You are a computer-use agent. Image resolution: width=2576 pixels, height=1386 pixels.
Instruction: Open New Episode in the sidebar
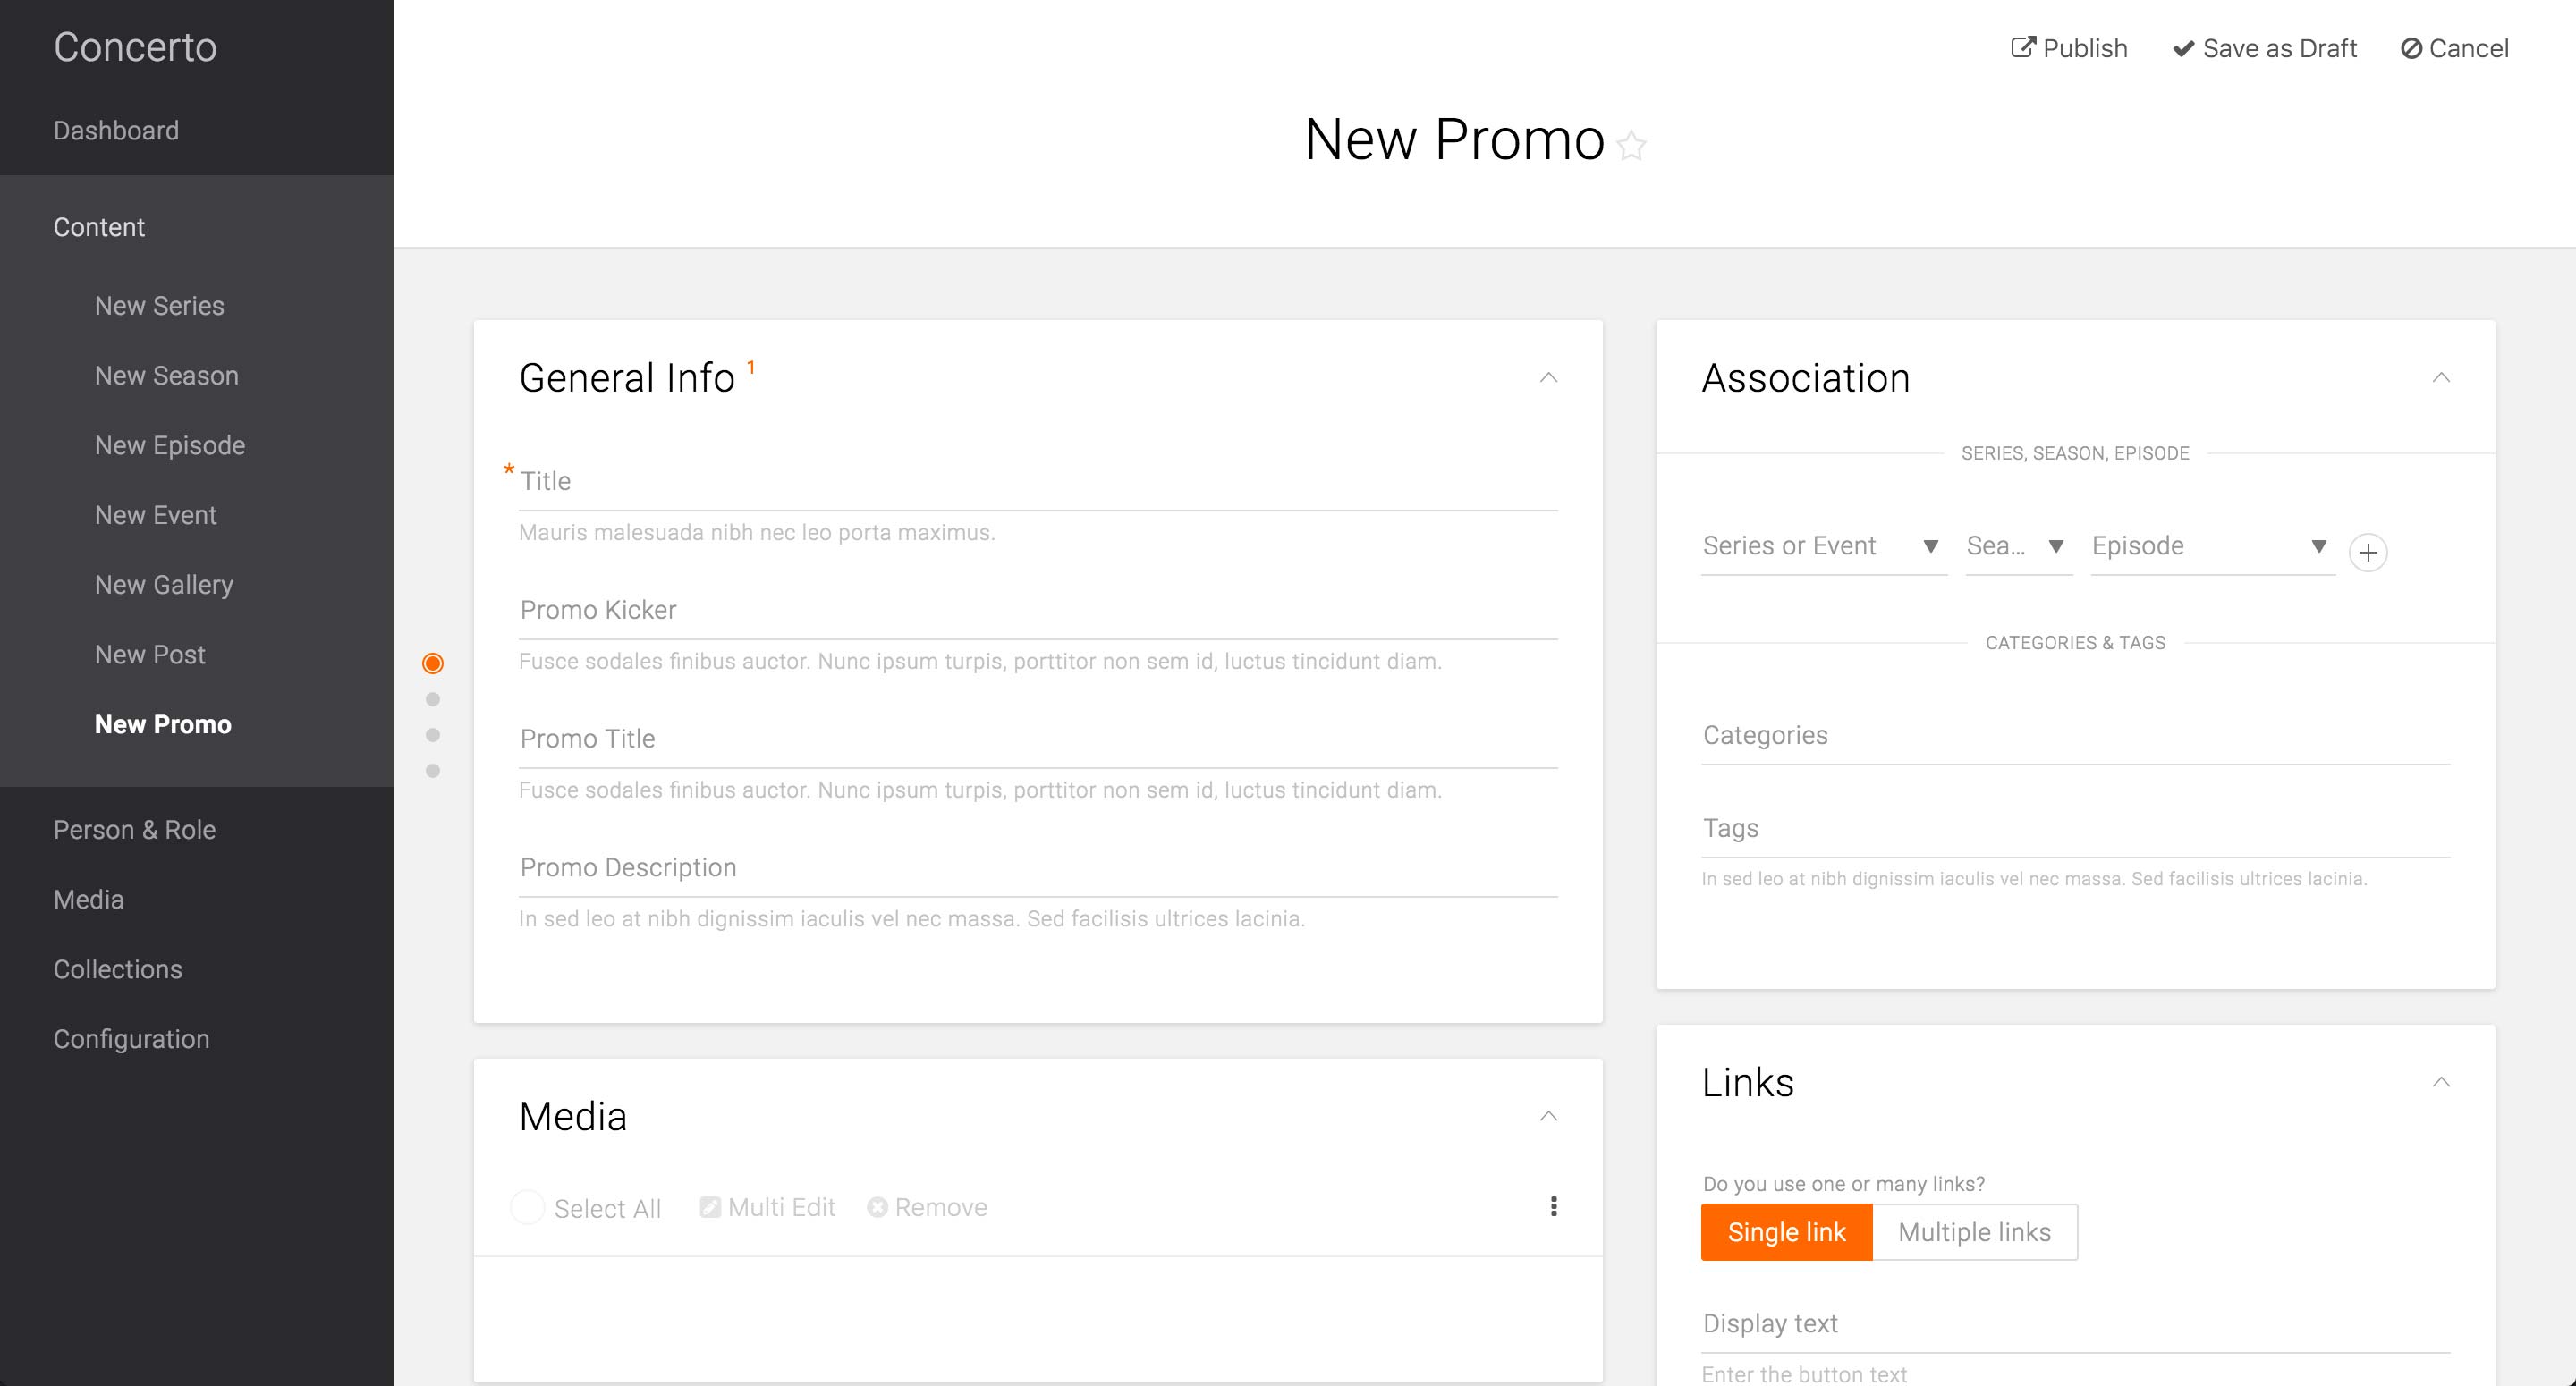pos(170,445)
